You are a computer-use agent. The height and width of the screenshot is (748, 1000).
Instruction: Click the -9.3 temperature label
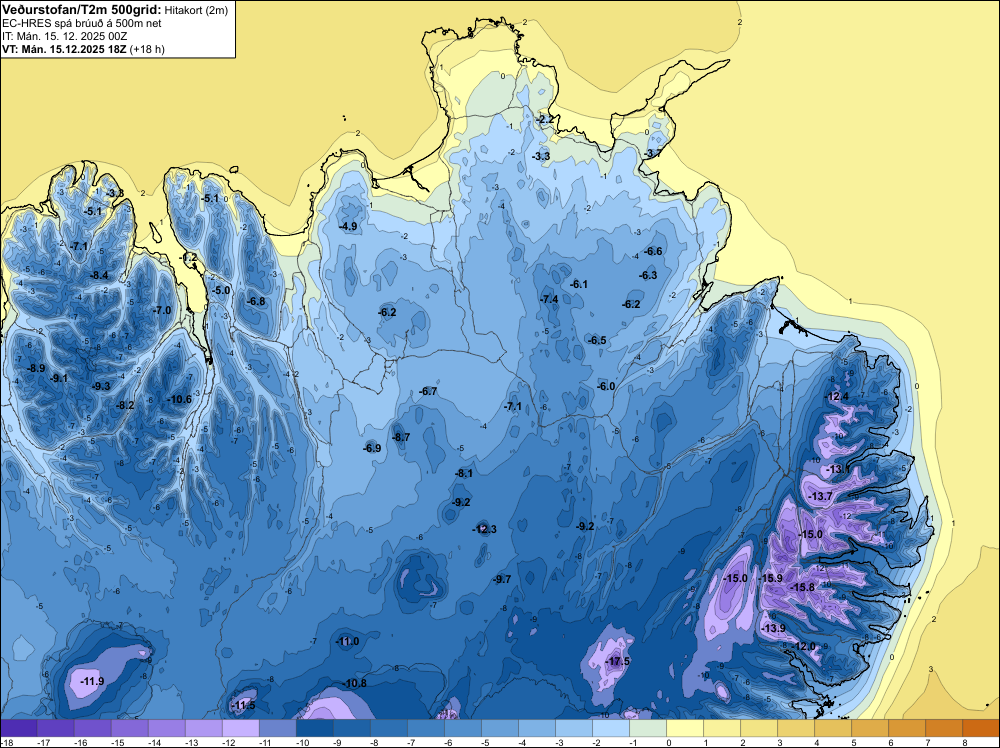(x=101, y=386)
